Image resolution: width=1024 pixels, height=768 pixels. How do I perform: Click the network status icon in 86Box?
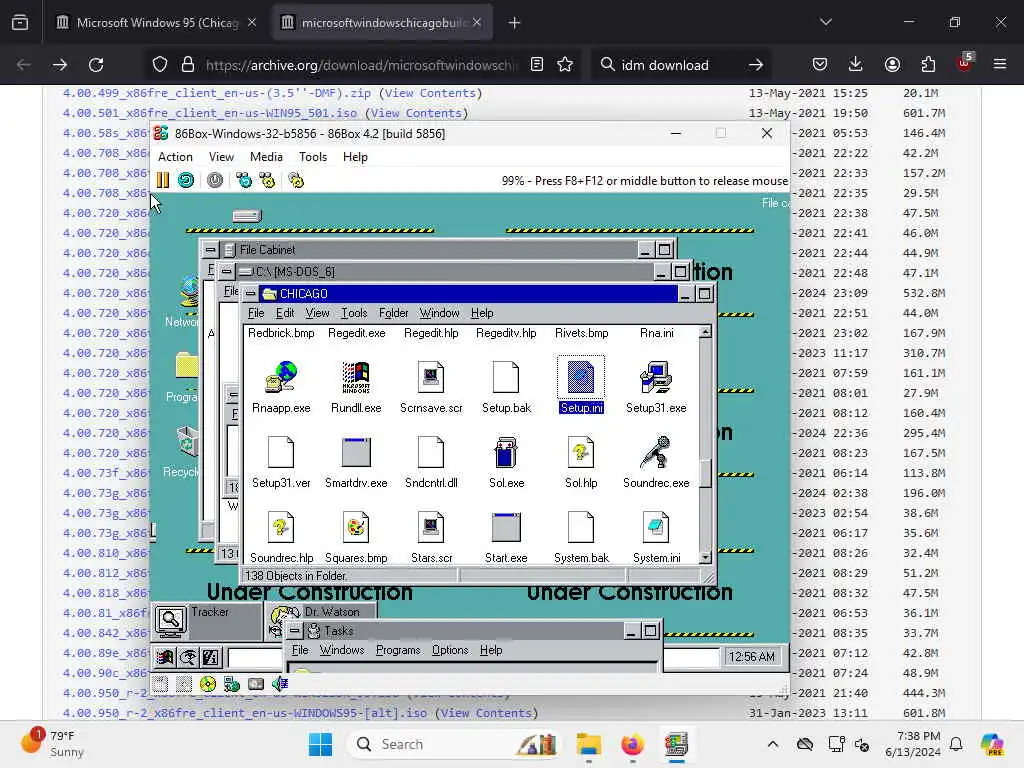(232, 684)
